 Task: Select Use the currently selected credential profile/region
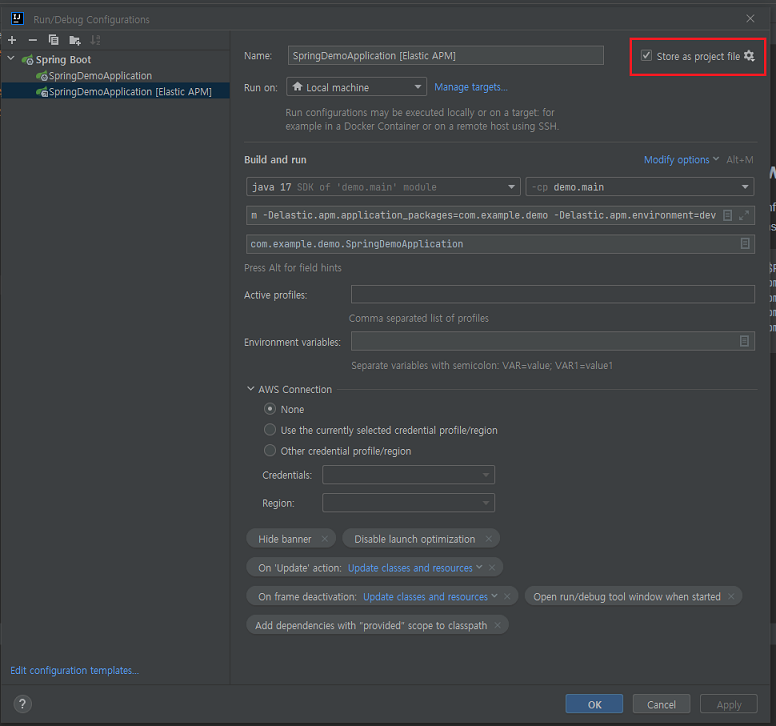pos(270,430)
